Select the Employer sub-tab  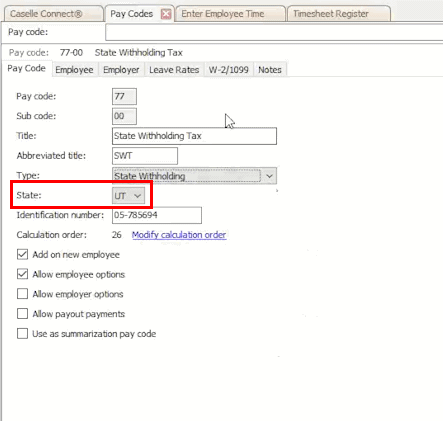click(121, 70)
